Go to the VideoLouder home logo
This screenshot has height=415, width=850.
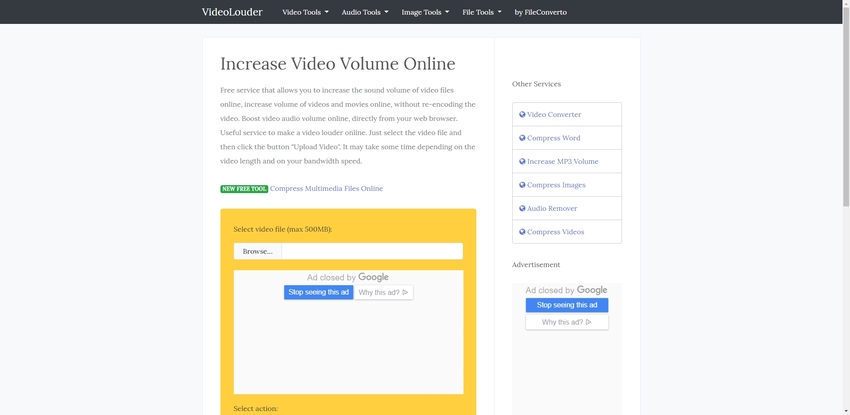coord(232,12)
